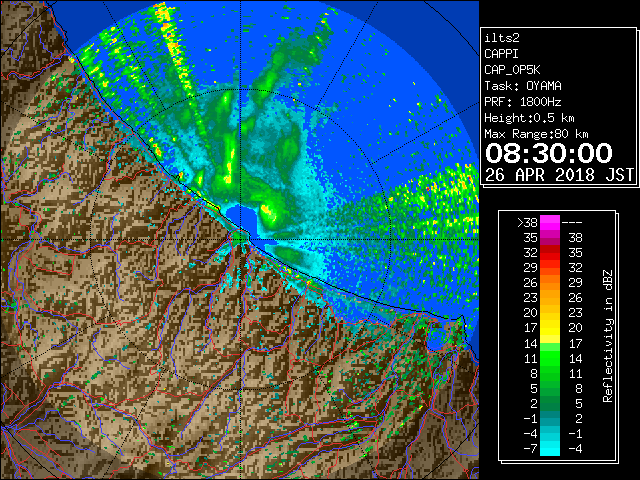Screen dimensions: 640x480
Task: Click the 'PRF: 1800Hz' line
Action: (x=523, y=102)
